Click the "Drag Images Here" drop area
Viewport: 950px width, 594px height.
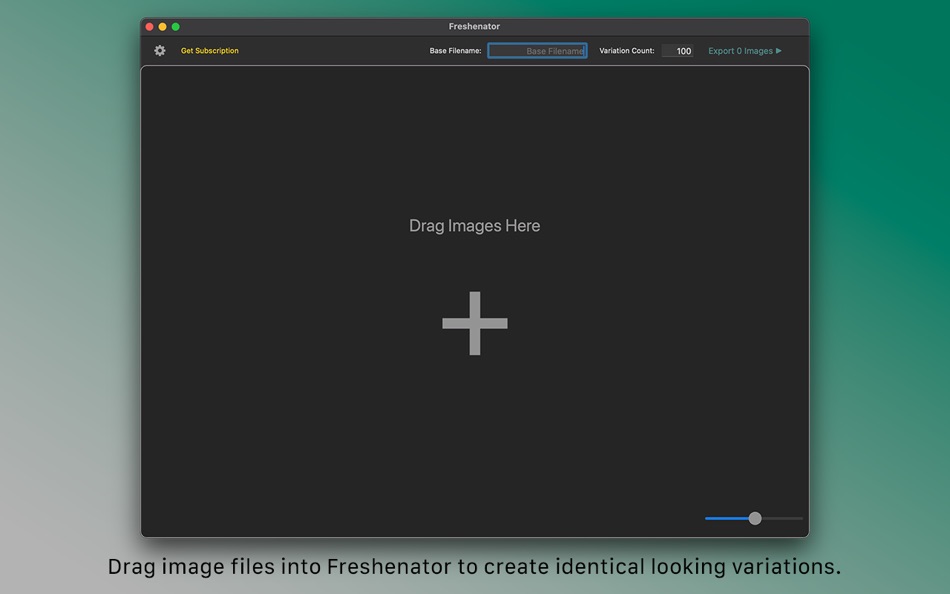(x=474, y=225)
